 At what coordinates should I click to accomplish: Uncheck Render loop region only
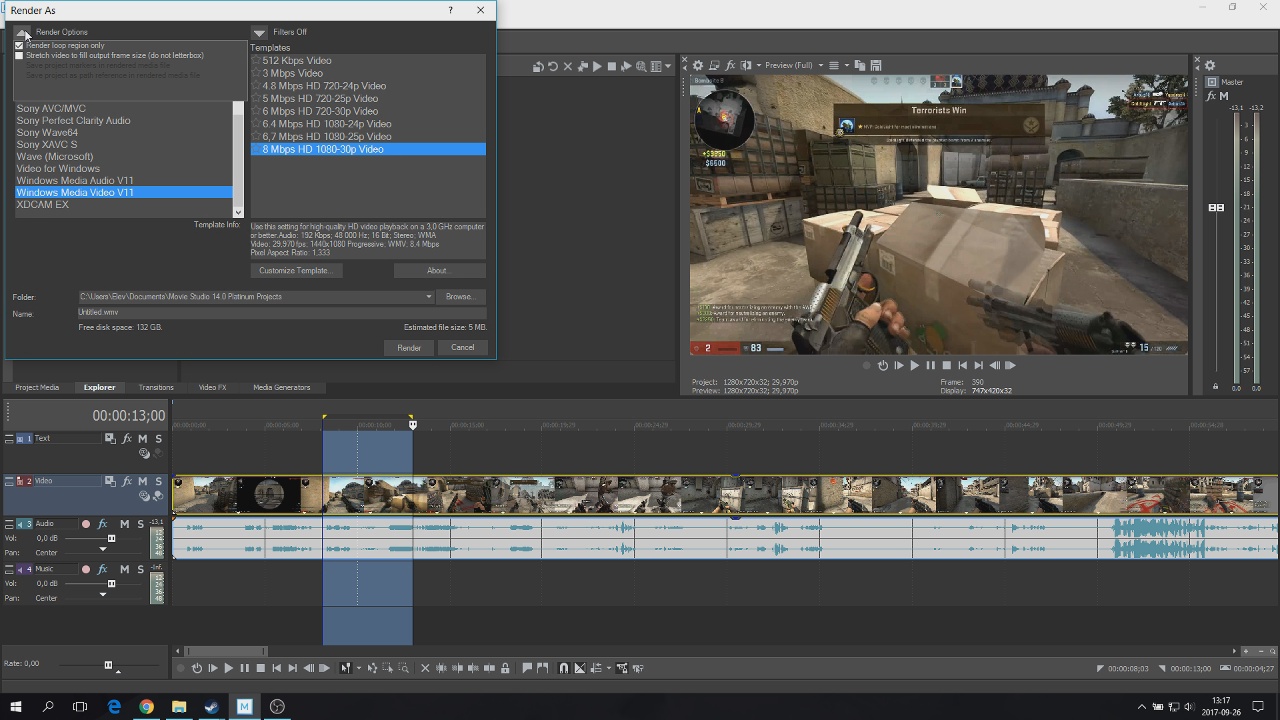(19, 46)
